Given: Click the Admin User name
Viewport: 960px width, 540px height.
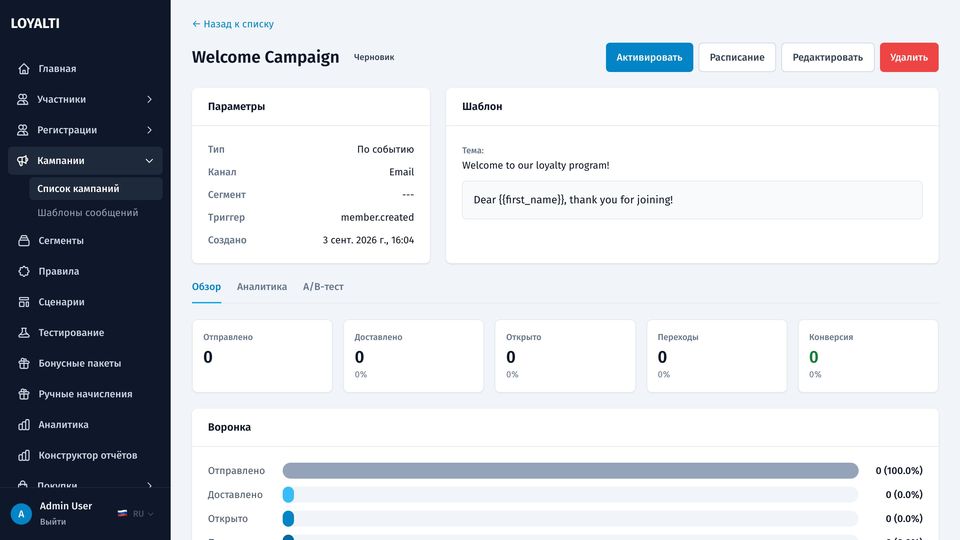Looking at the screenshot, I should coord(66,506).
